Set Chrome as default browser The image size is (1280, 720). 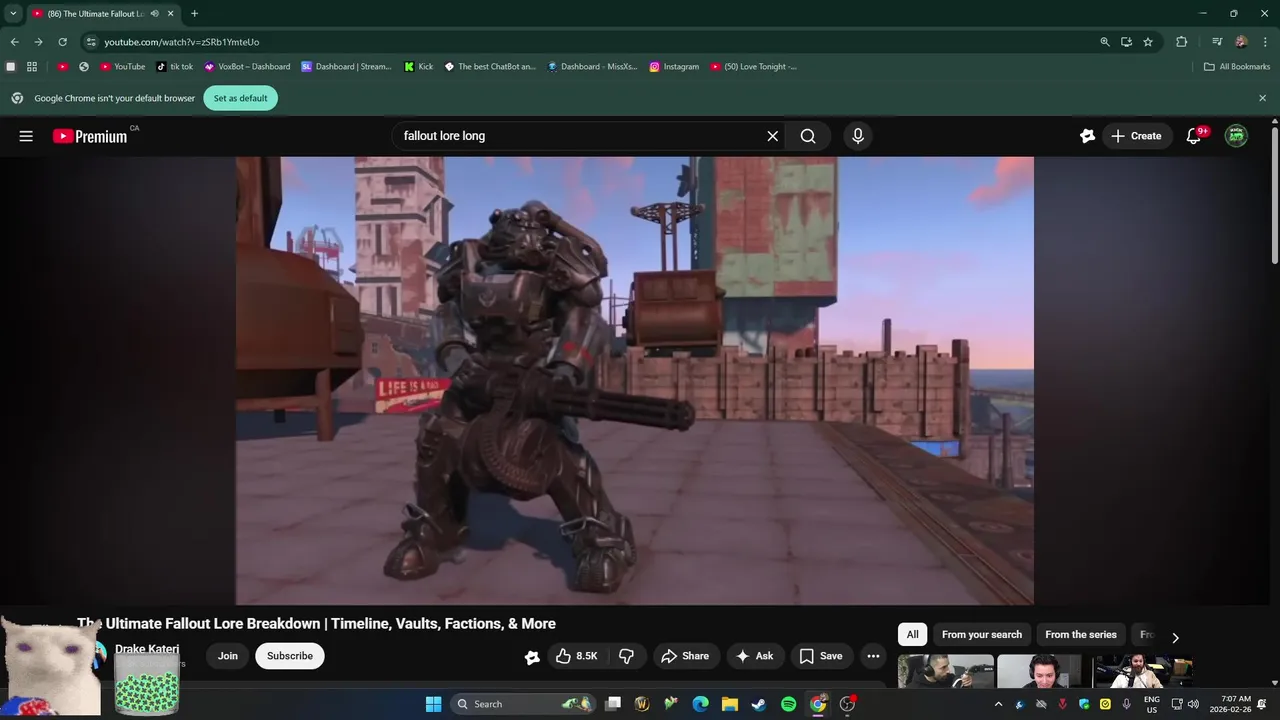click(x=240, y=98)
